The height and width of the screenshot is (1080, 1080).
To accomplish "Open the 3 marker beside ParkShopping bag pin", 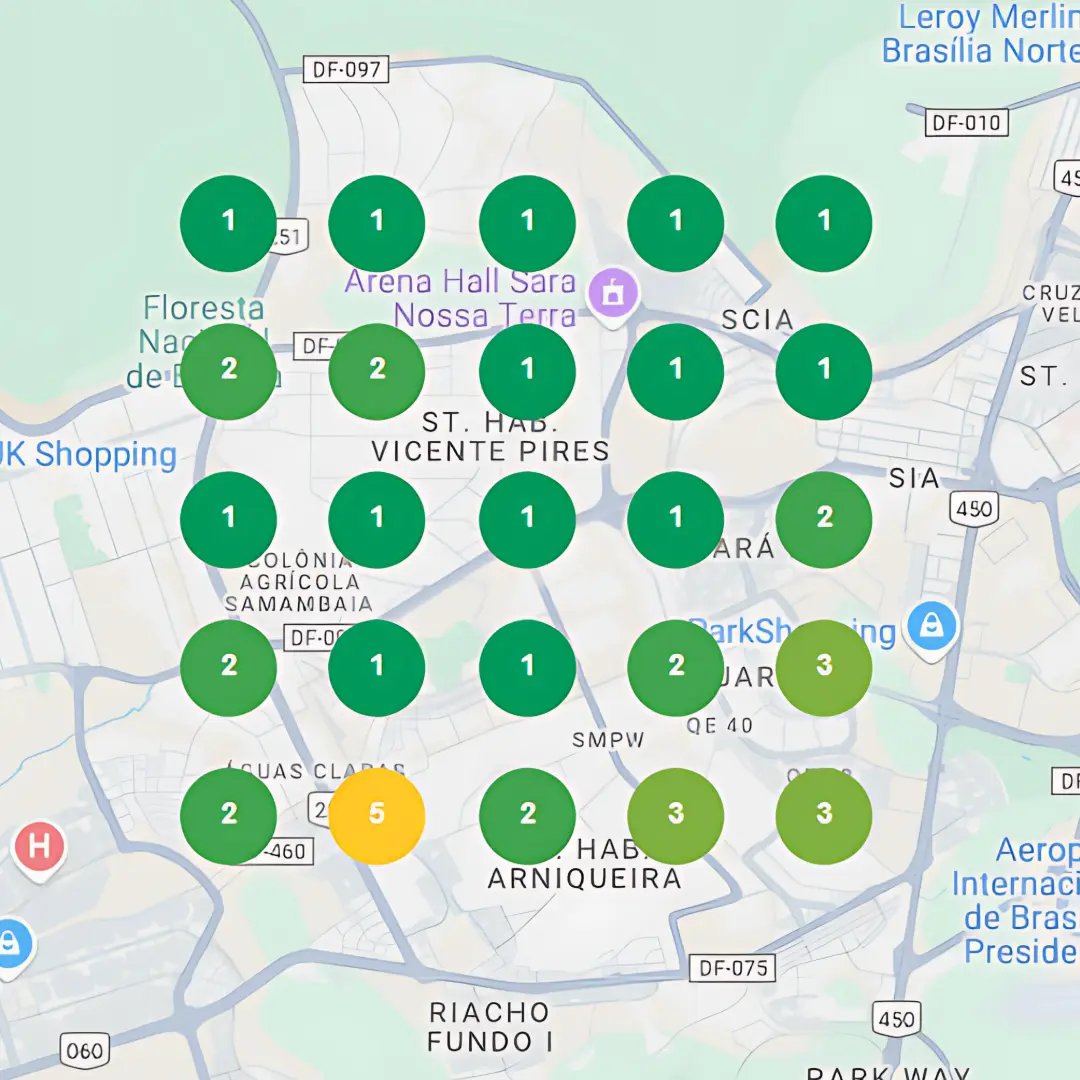I will [824, 667].
